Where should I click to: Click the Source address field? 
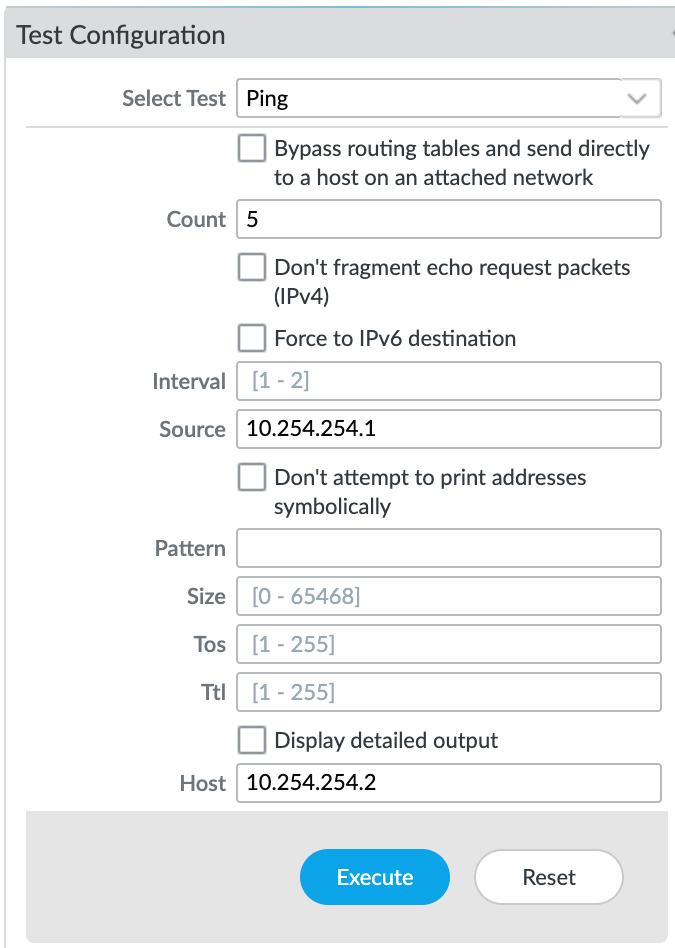(x=448, y=429)
